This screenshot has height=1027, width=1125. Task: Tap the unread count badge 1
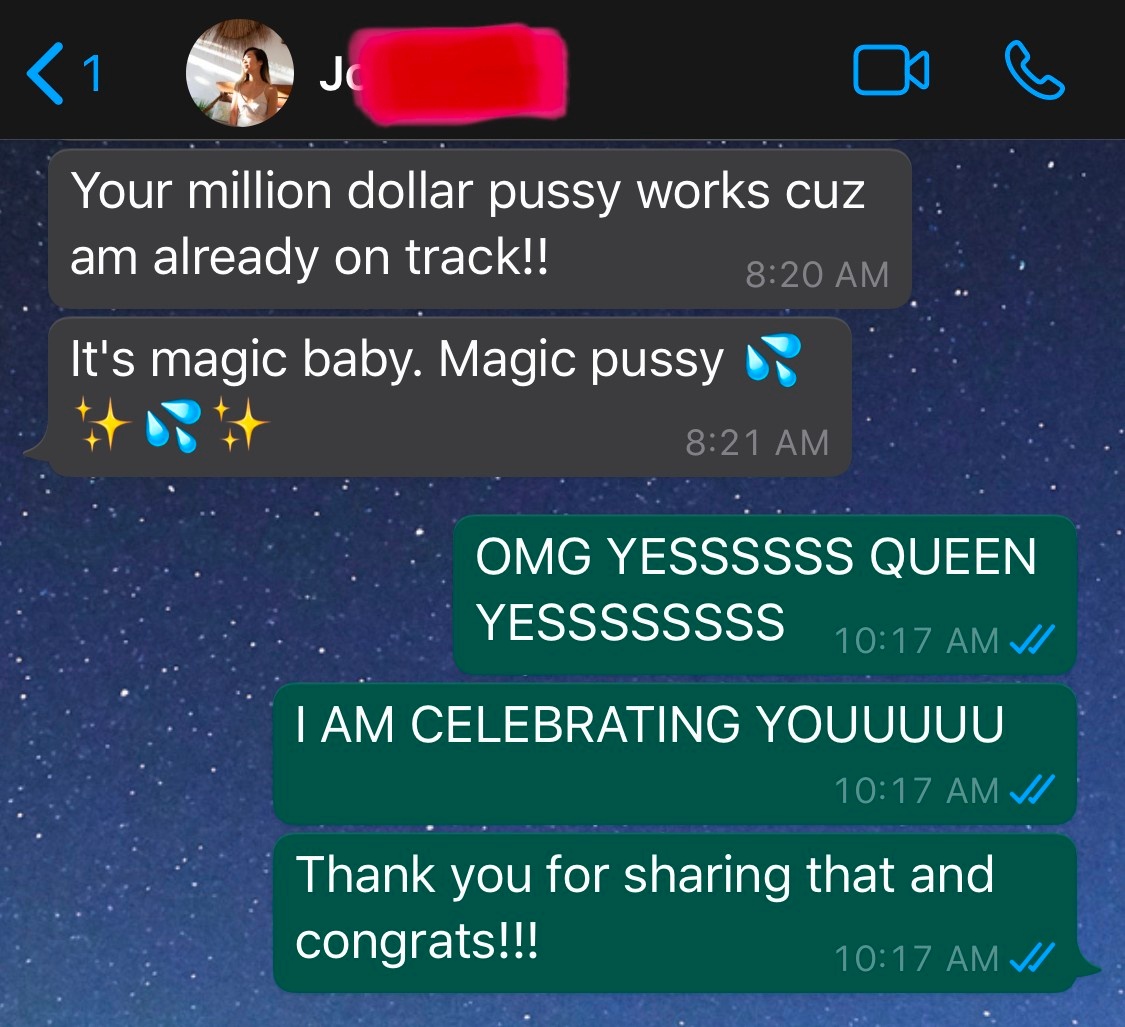point(92,73)
